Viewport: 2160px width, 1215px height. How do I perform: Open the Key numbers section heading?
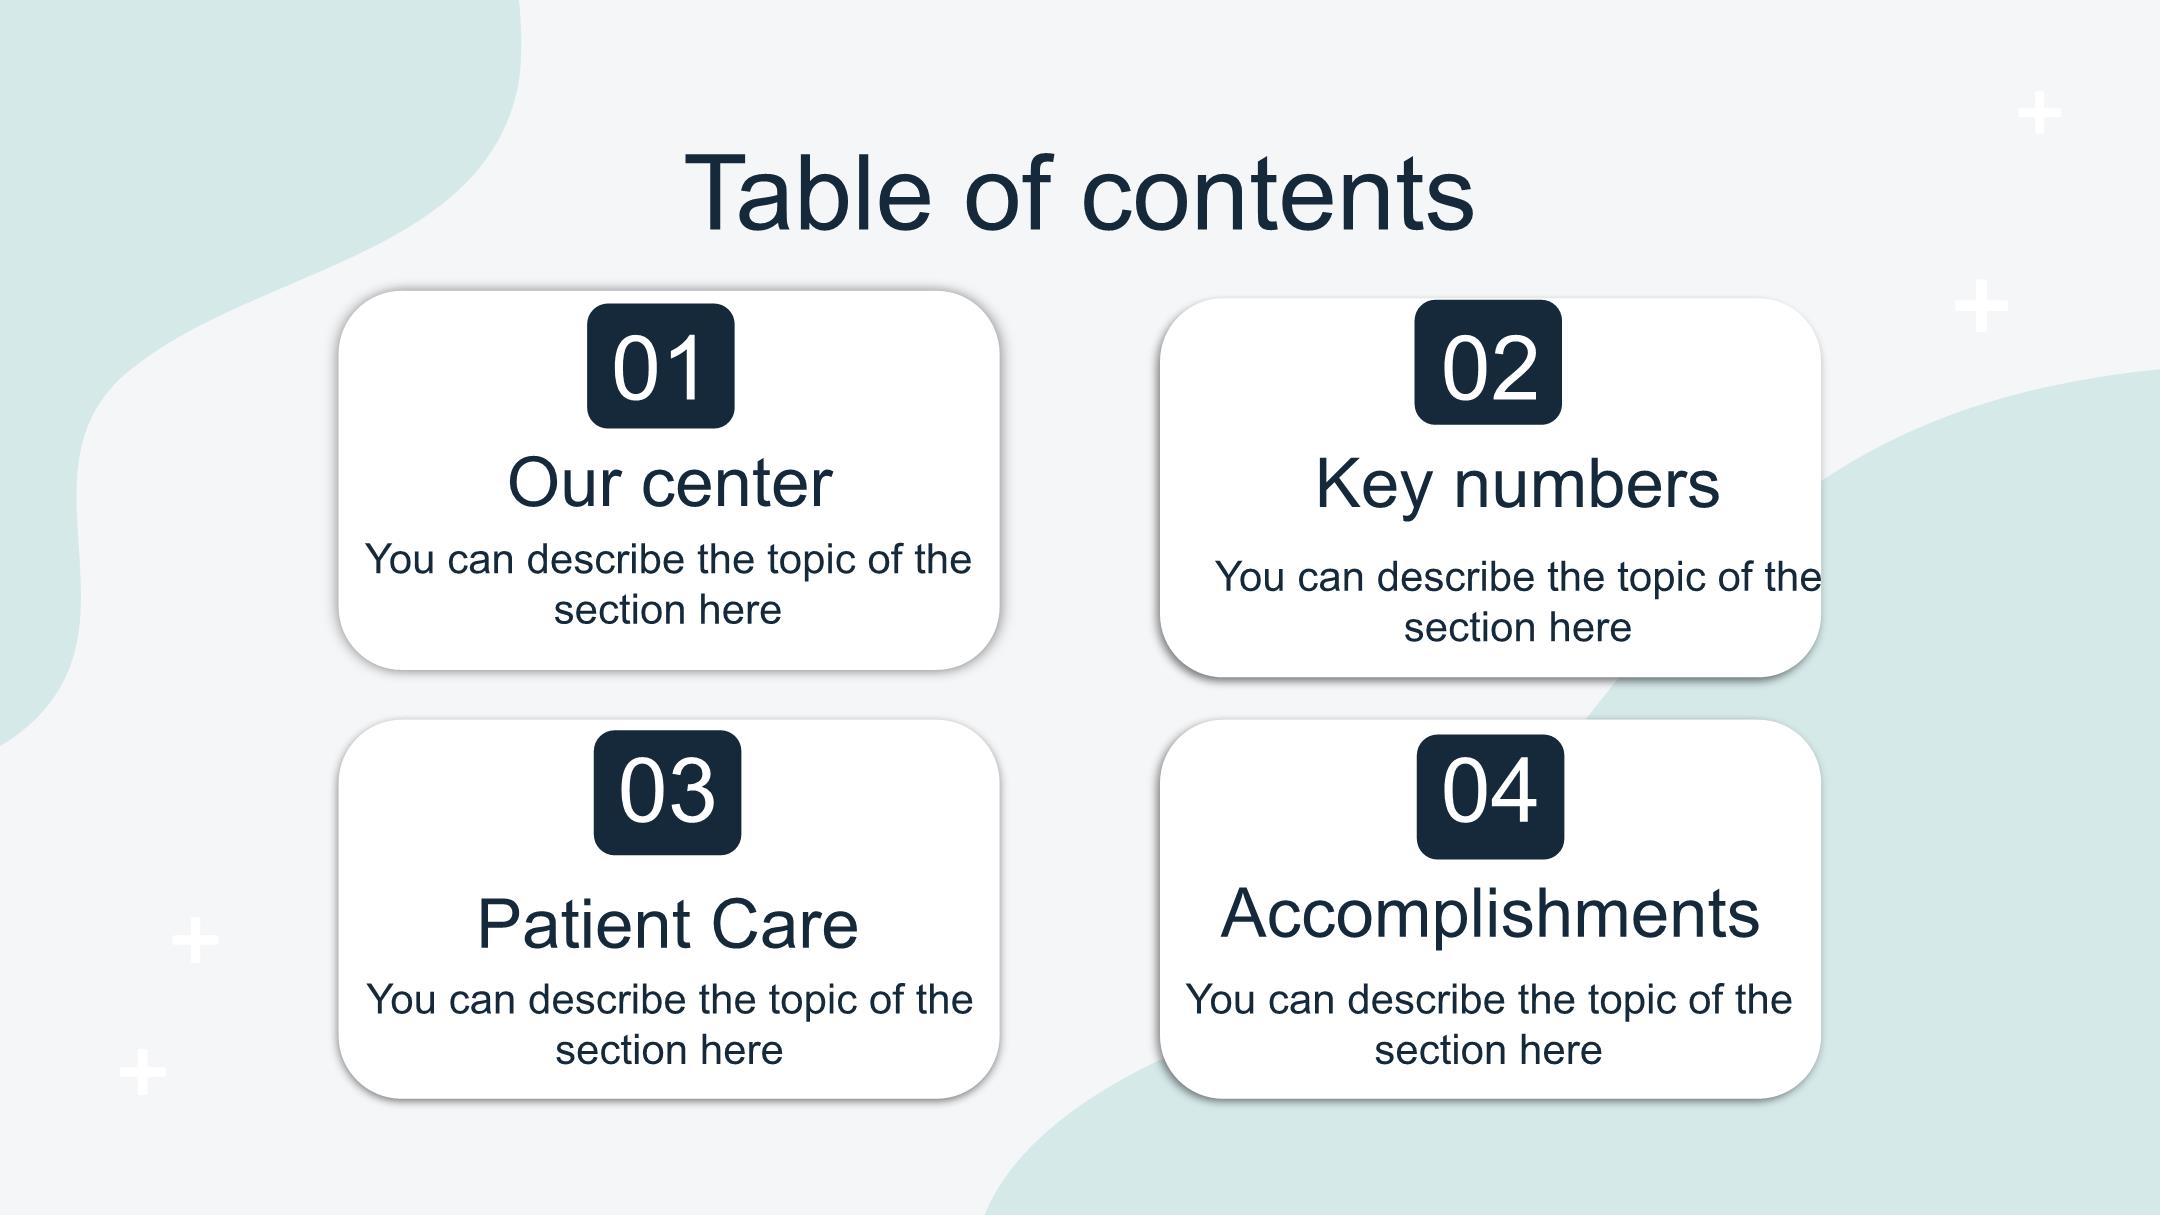pyautogui.click(x=1517, y=484)
